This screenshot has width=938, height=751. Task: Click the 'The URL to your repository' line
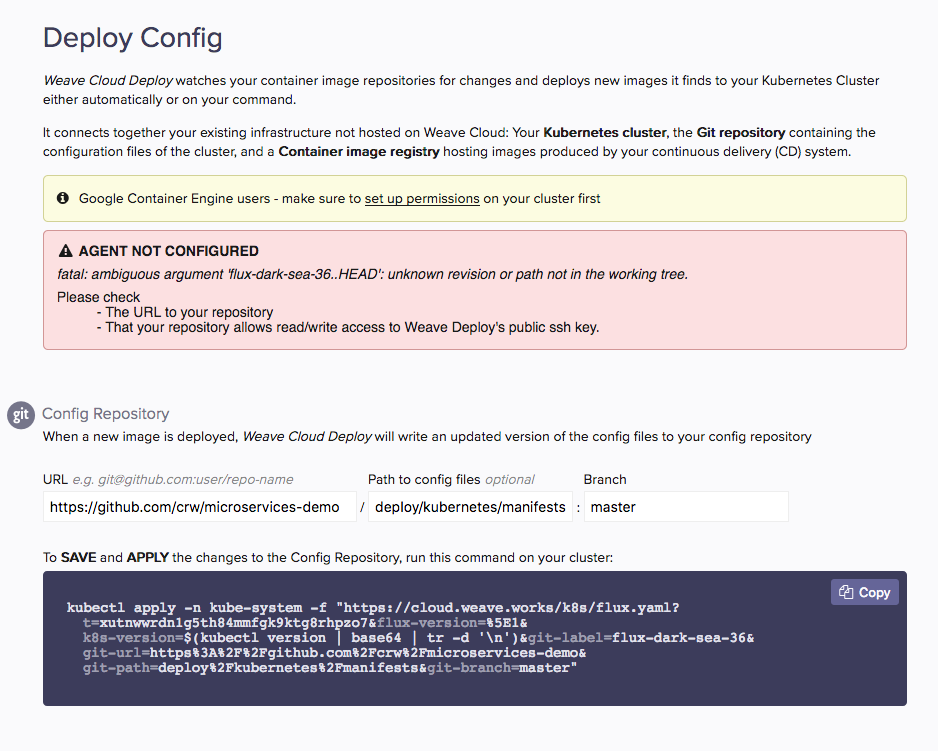coord(185,312)
